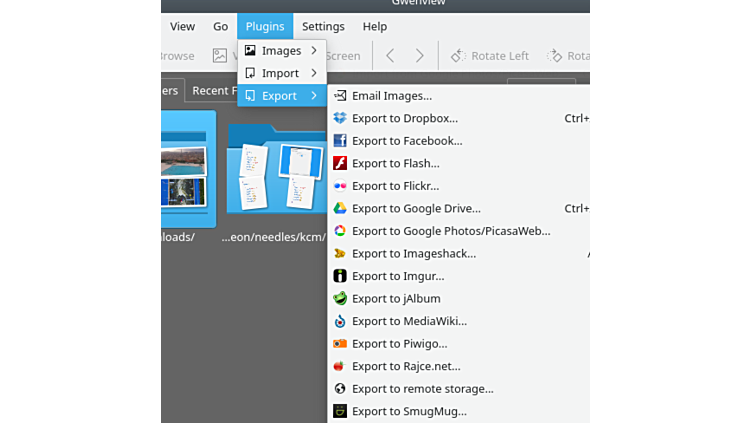Click the Dropbox icon in Export menu
752x423 pixels.
click(340, 118)
